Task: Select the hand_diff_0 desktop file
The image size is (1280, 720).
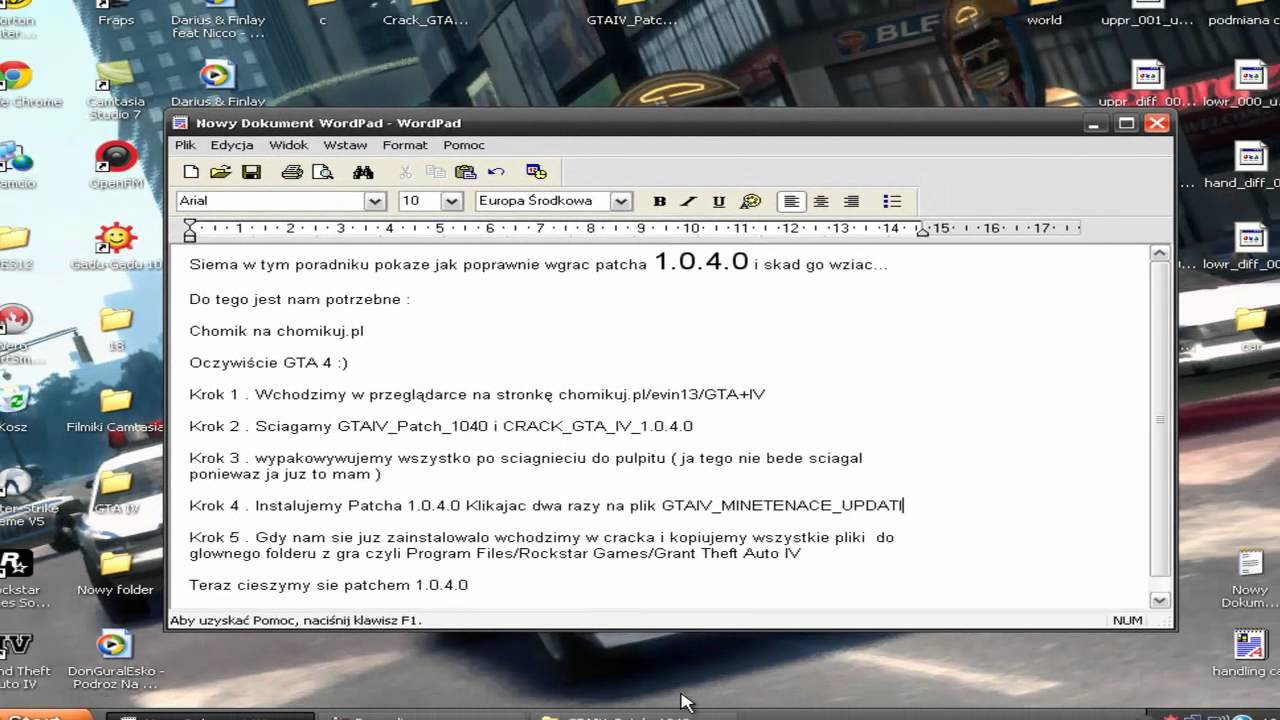Action: pyautogui.click(x=1245, y=165)
